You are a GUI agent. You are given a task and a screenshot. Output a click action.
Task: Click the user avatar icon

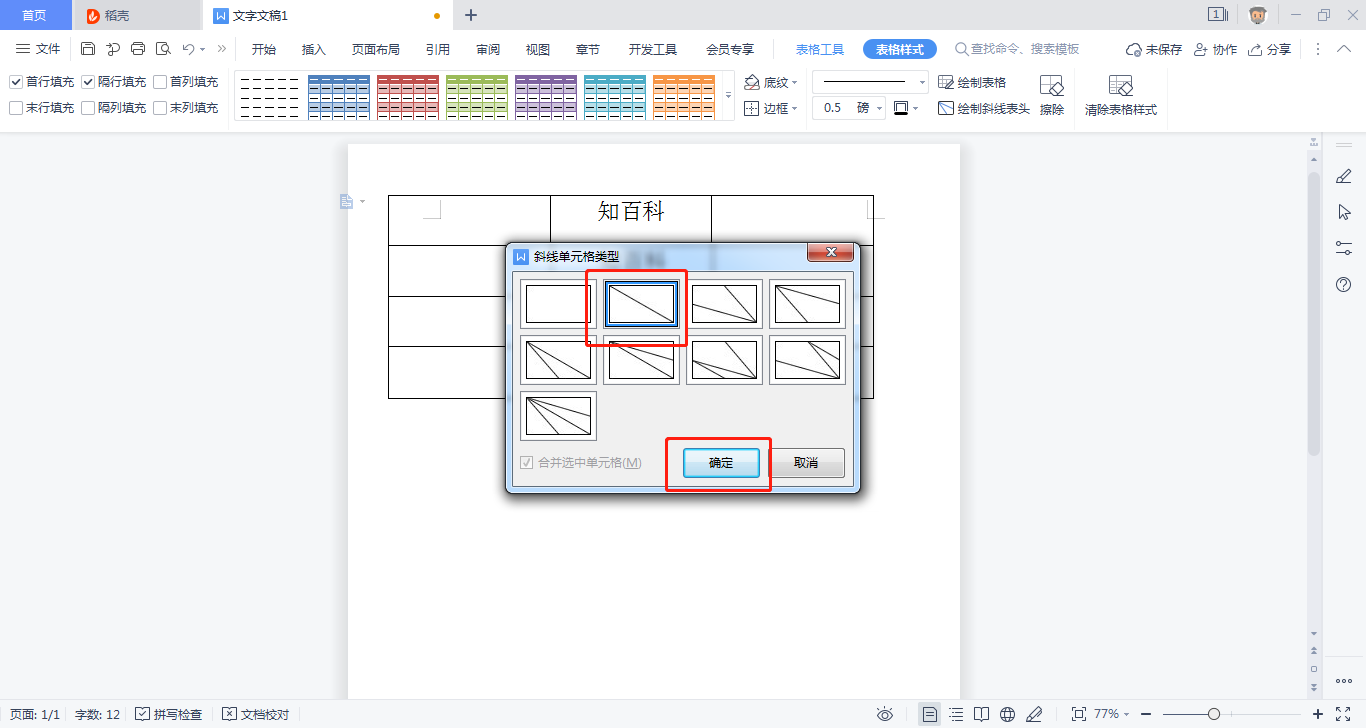click(1258, 15)
